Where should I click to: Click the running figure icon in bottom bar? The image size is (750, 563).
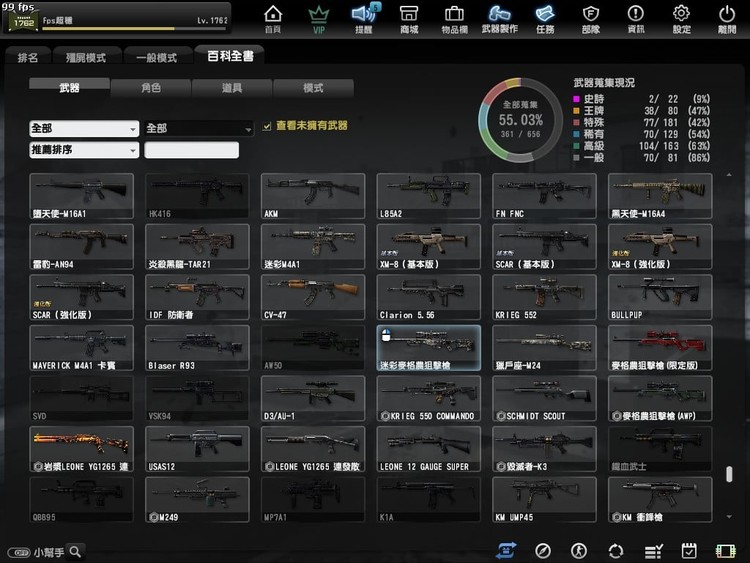(579, 551)
